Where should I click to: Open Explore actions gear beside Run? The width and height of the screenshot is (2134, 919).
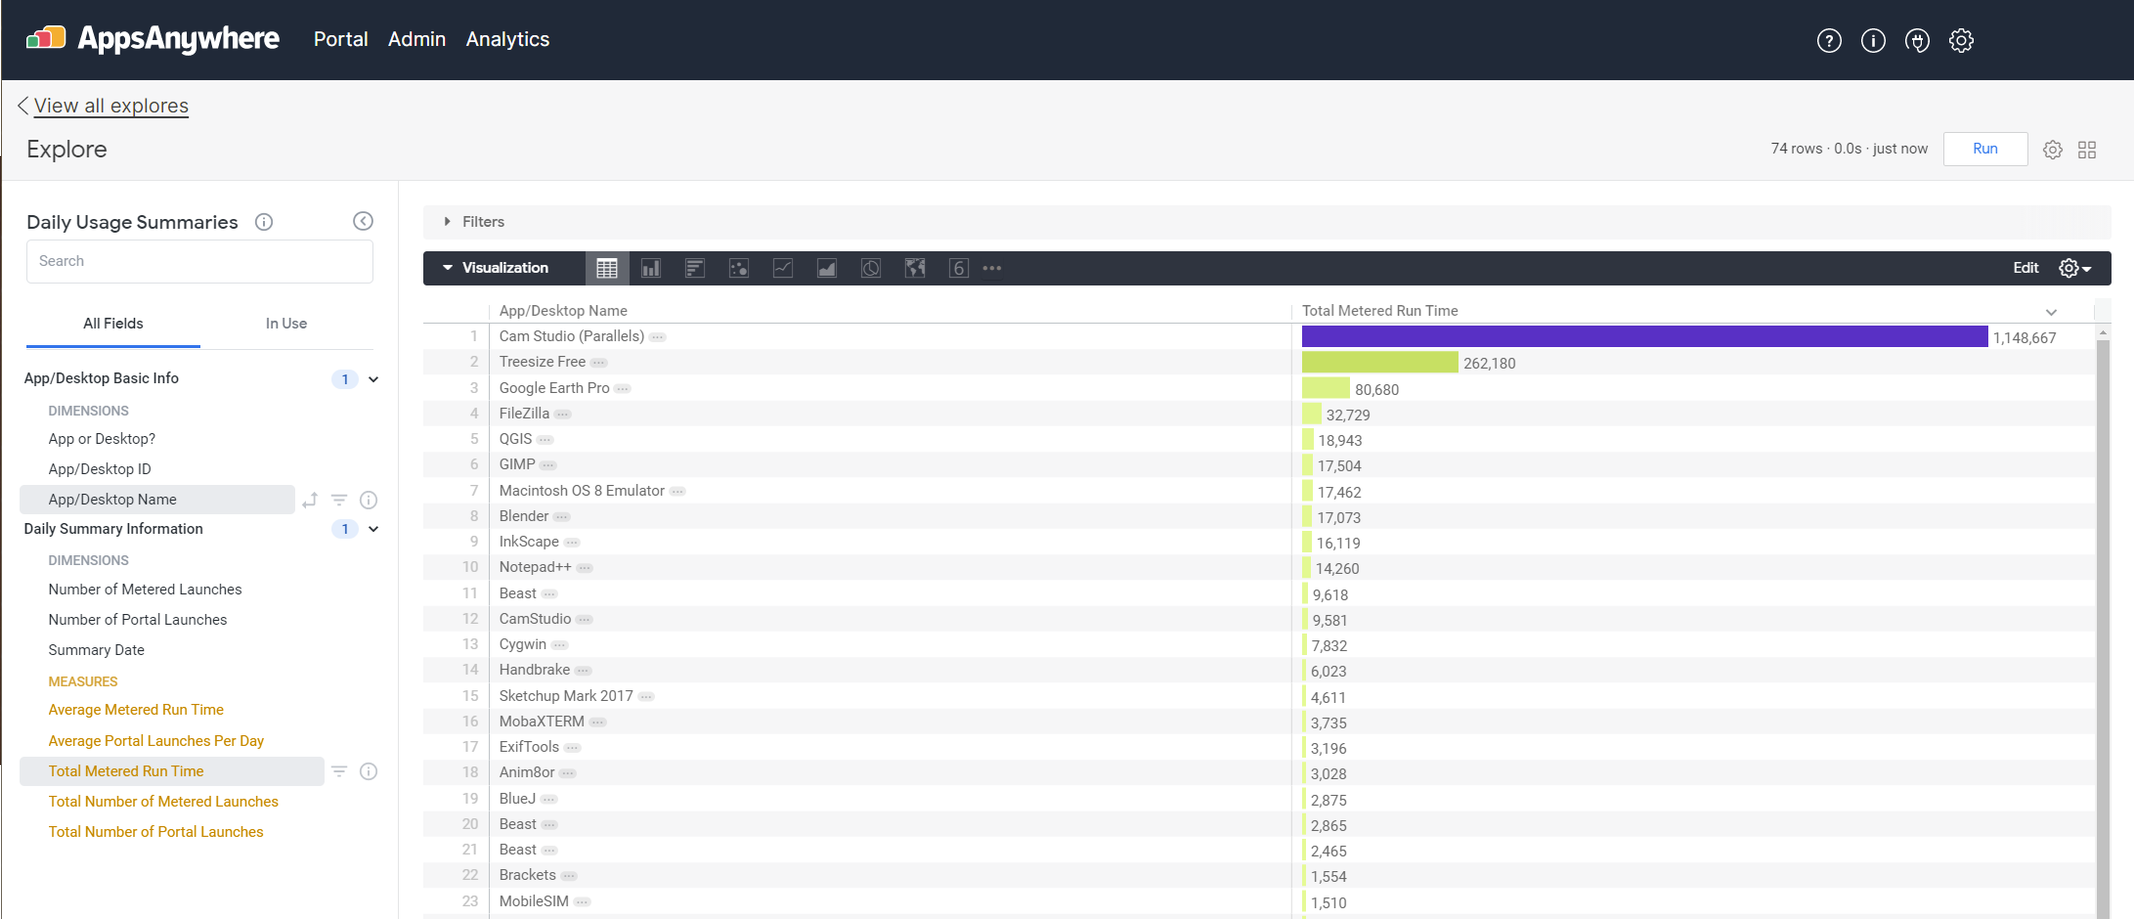point(2053,150)
